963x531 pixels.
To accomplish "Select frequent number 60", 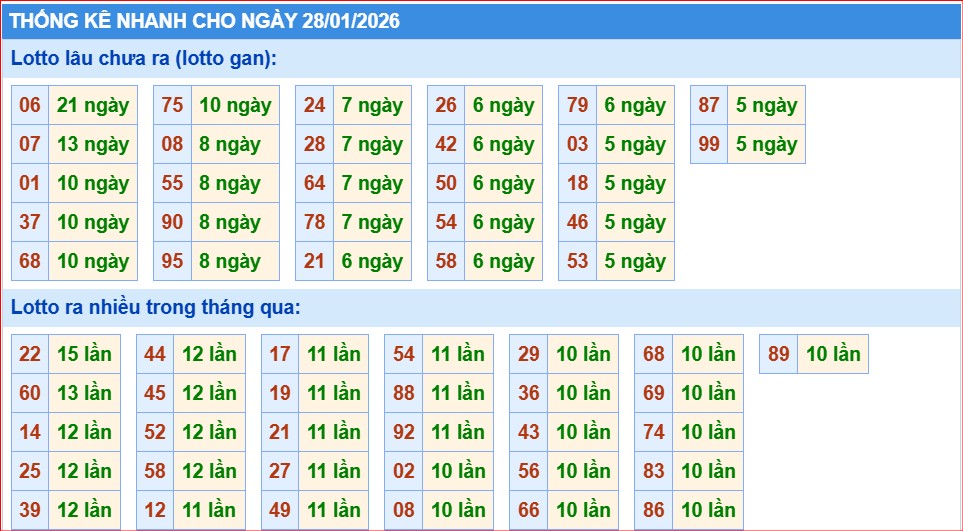I will click(29, 393).
